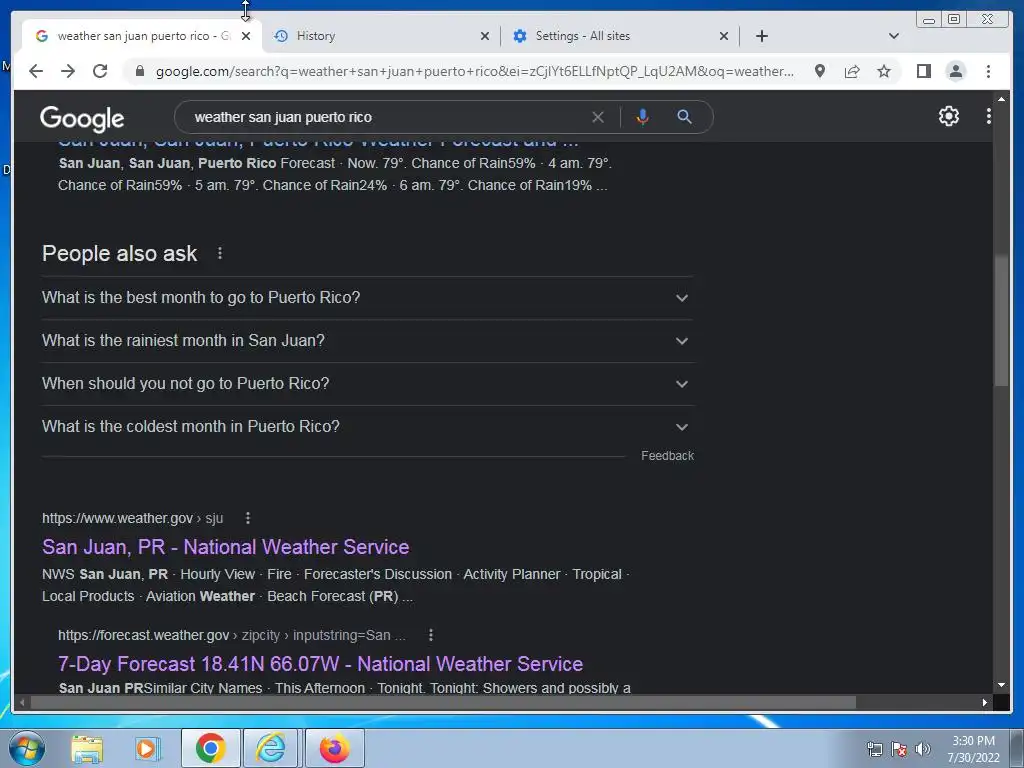Open People also ask options menu

[220, 253]
